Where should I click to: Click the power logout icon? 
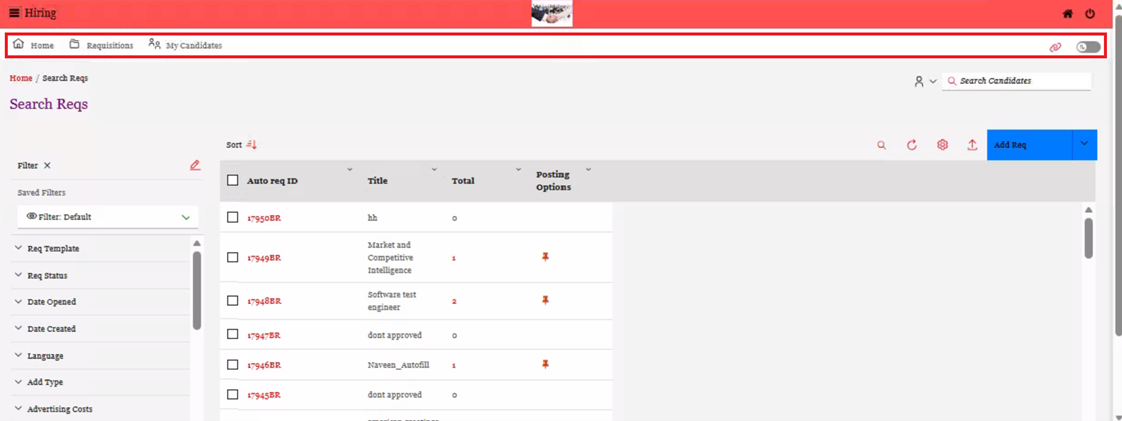[x=1091, y=14]
